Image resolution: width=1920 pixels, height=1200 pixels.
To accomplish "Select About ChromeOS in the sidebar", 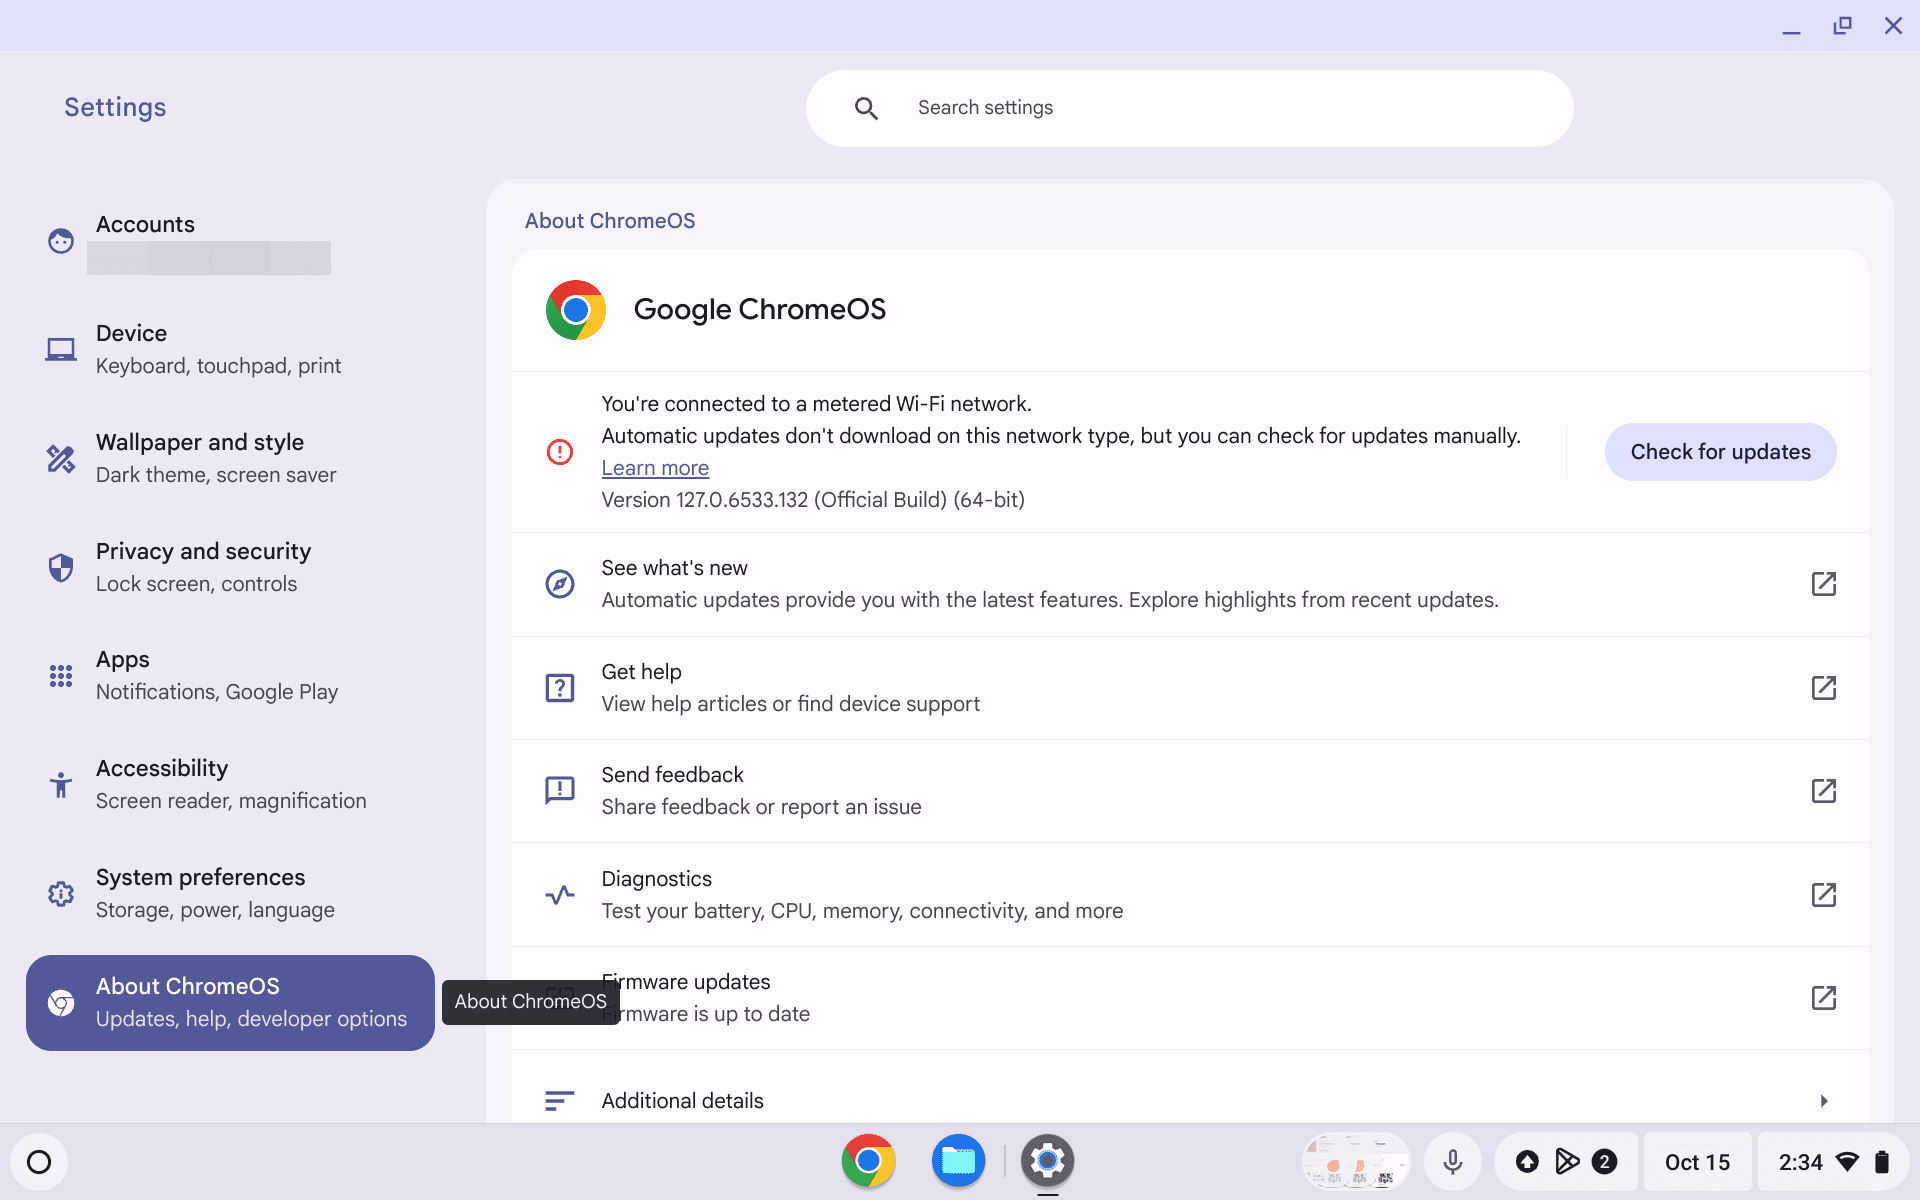I will tap(187, 985).
